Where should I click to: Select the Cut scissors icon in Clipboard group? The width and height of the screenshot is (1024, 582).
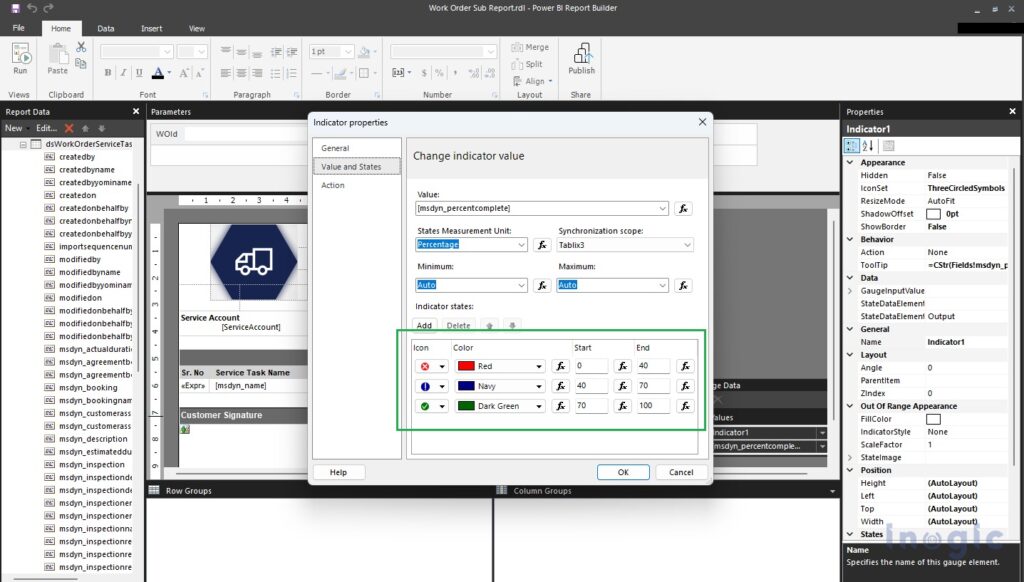point(82,46)
